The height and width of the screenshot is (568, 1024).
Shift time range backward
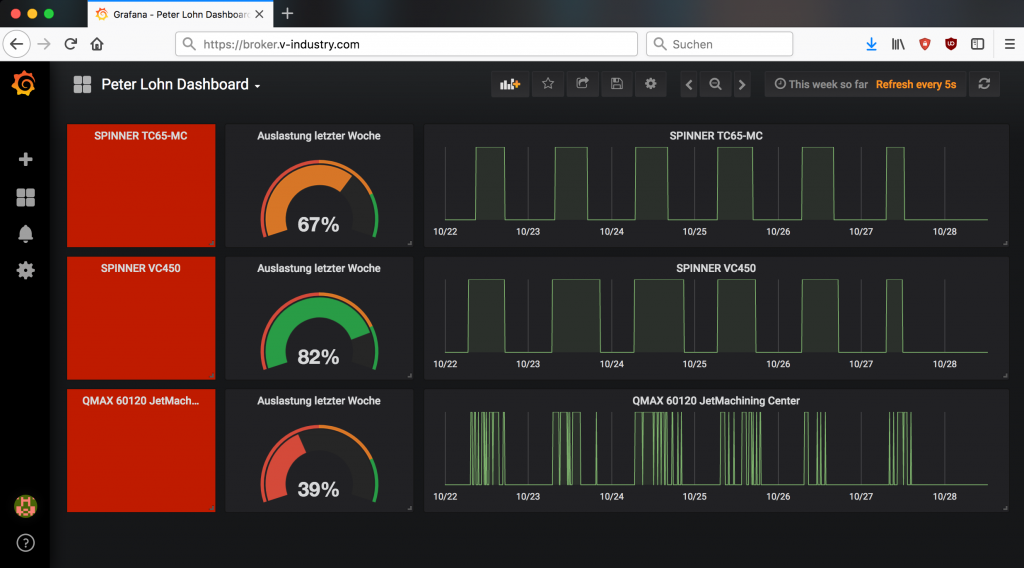[x=689, y=84]
